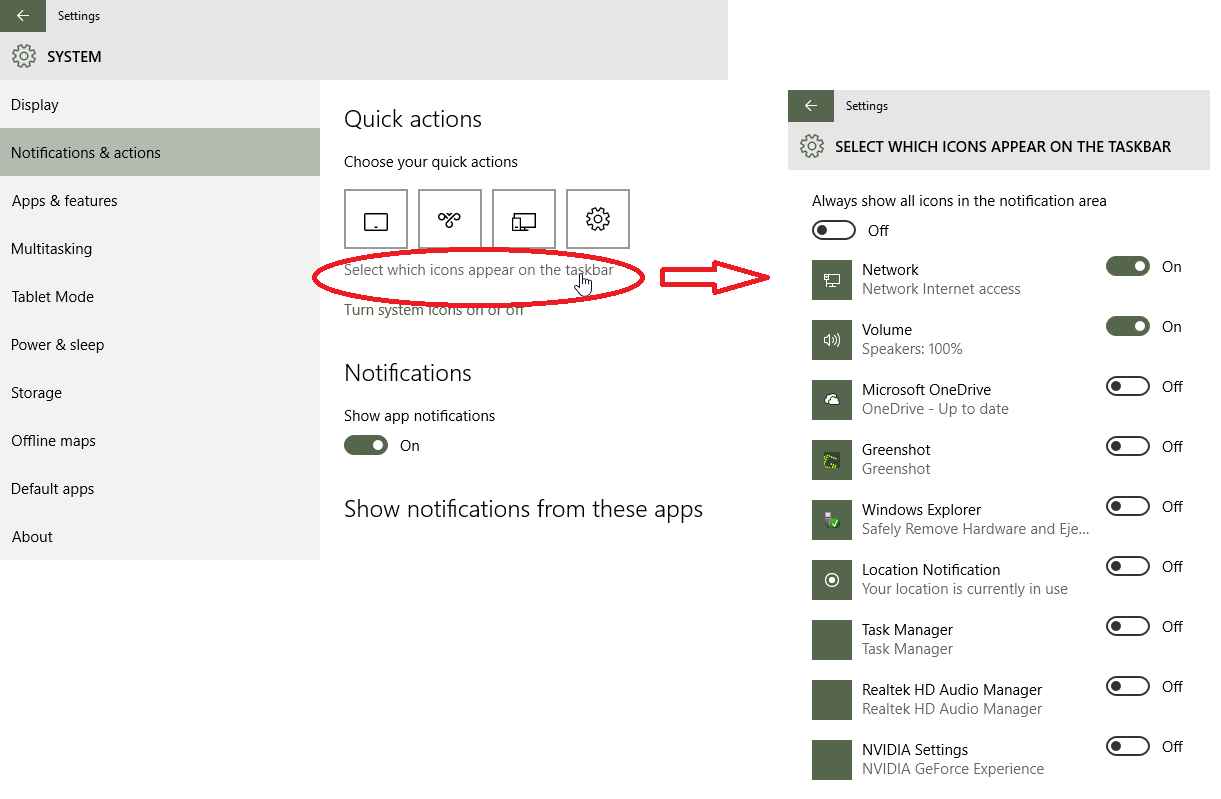This screenshot has width=1221, height=799.
Task: Click the Windows Explorer safely remove icon
Action: pyautogui.click(x=832, y=520)
